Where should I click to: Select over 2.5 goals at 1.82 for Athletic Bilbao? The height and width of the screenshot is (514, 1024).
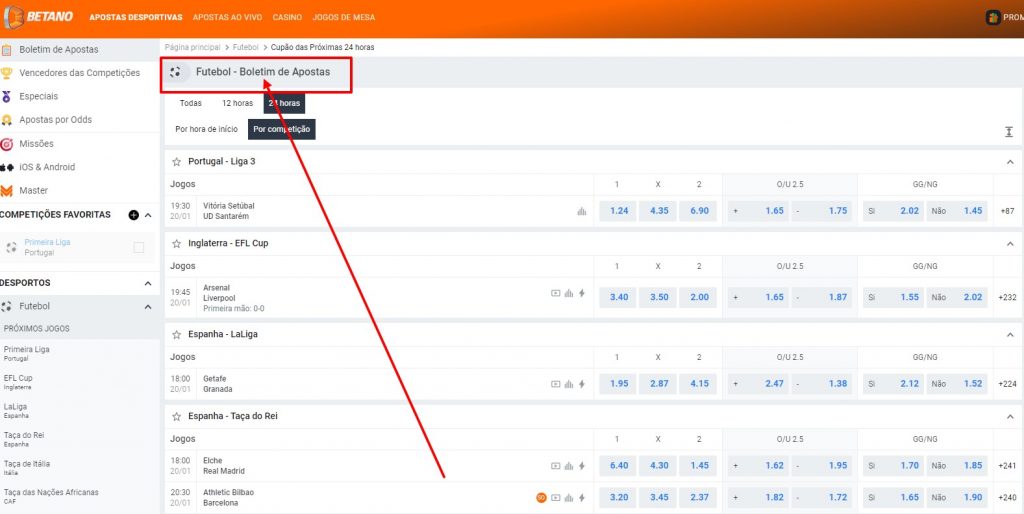pos(758,498)
